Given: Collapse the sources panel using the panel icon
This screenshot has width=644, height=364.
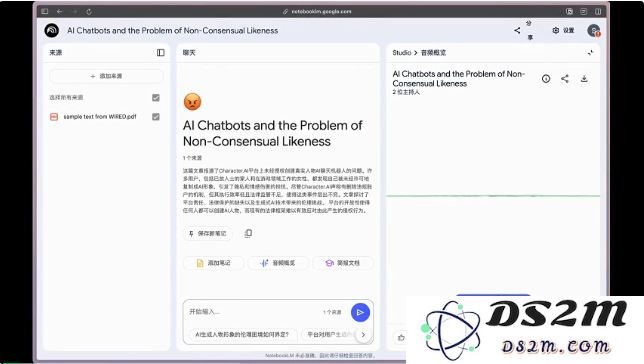Looking at the screenshot, I should [161, 53].
